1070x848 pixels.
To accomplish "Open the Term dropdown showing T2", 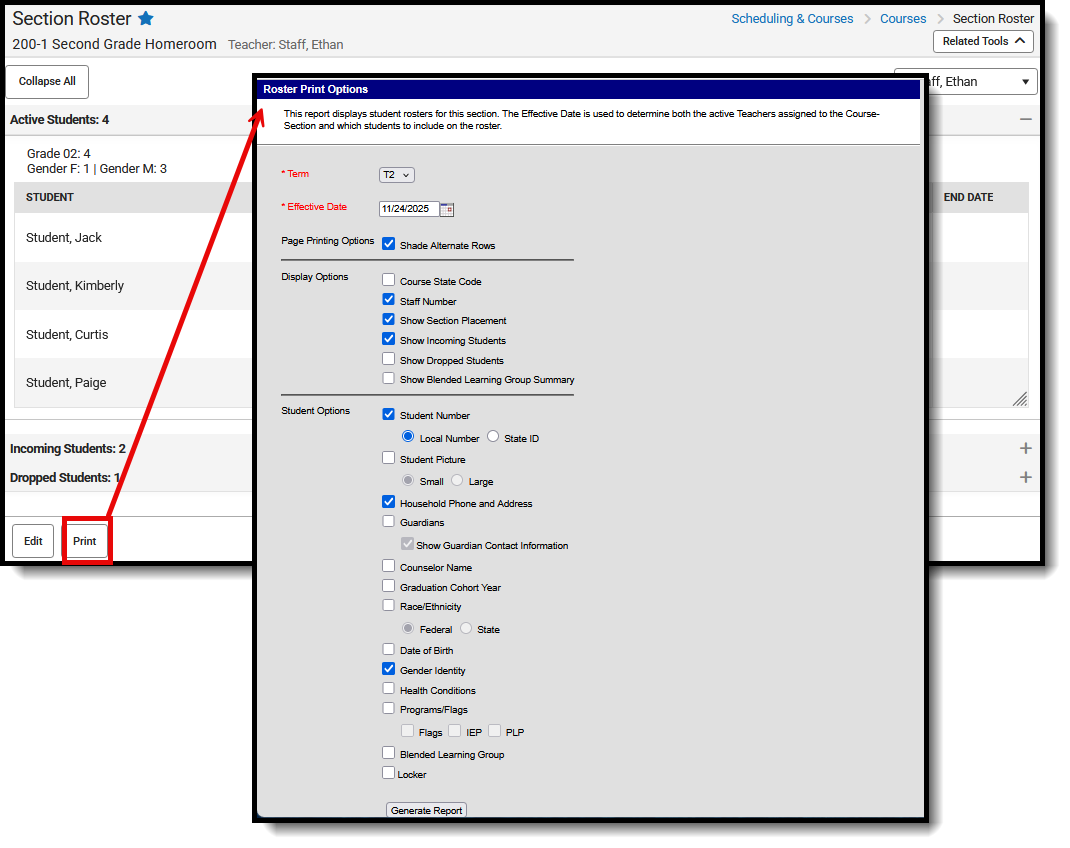I will (x=397, y=174).
